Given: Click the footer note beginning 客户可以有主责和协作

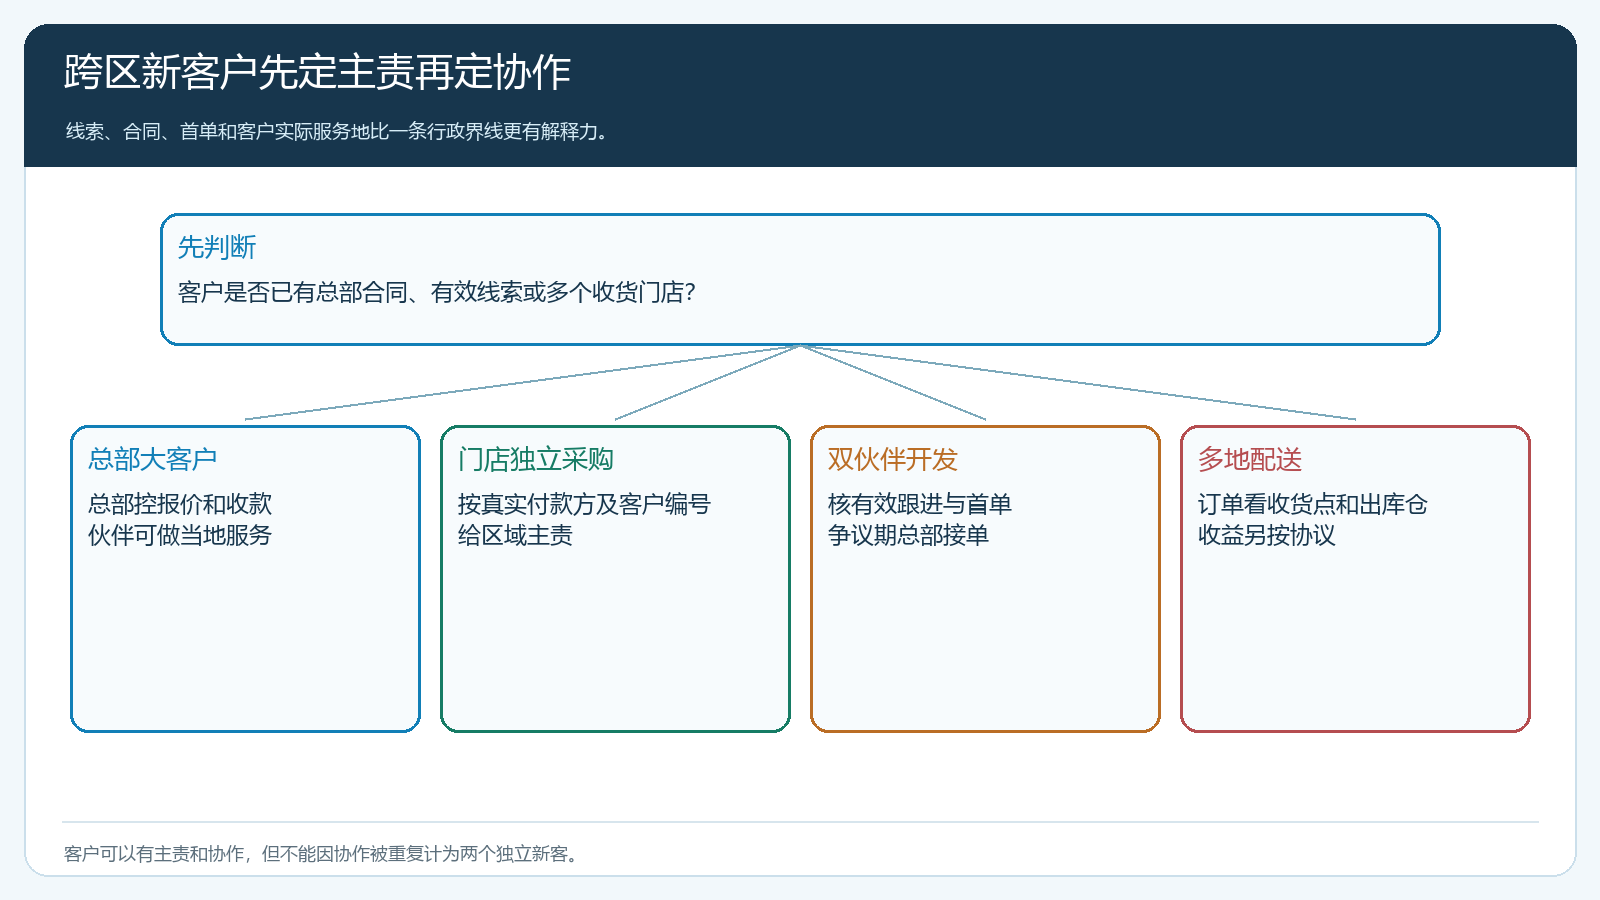Looking at the screenshot, I should pos(321,854).
